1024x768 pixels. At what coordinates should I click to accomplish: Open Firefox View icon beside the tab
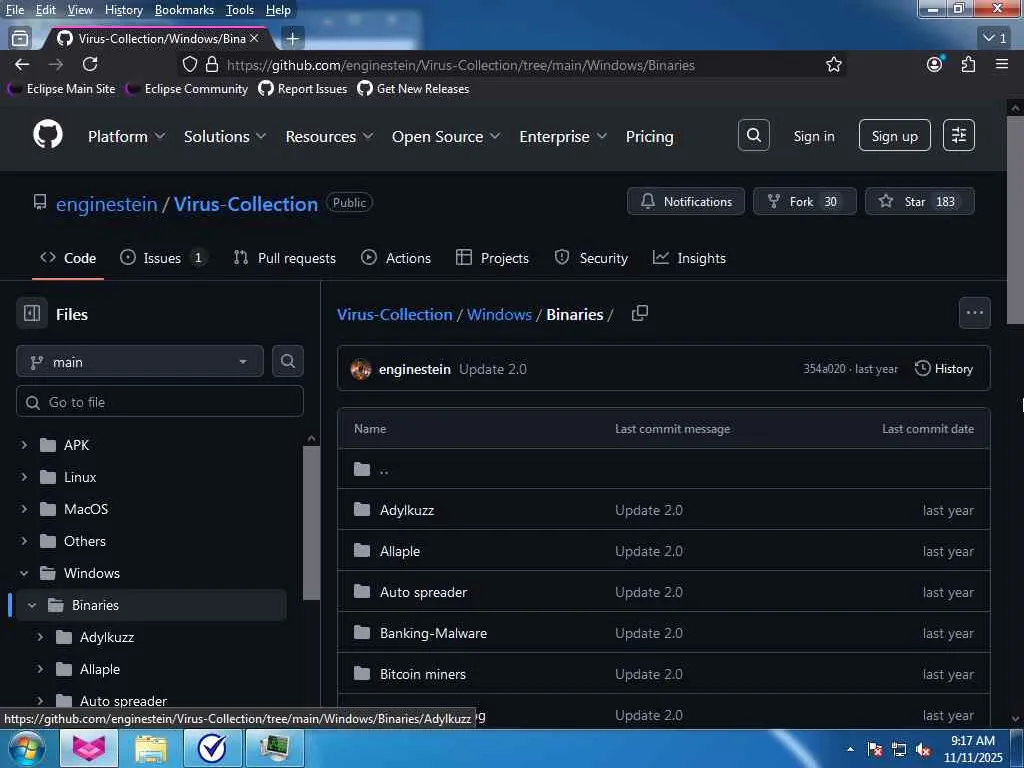[x=20, y=39]
